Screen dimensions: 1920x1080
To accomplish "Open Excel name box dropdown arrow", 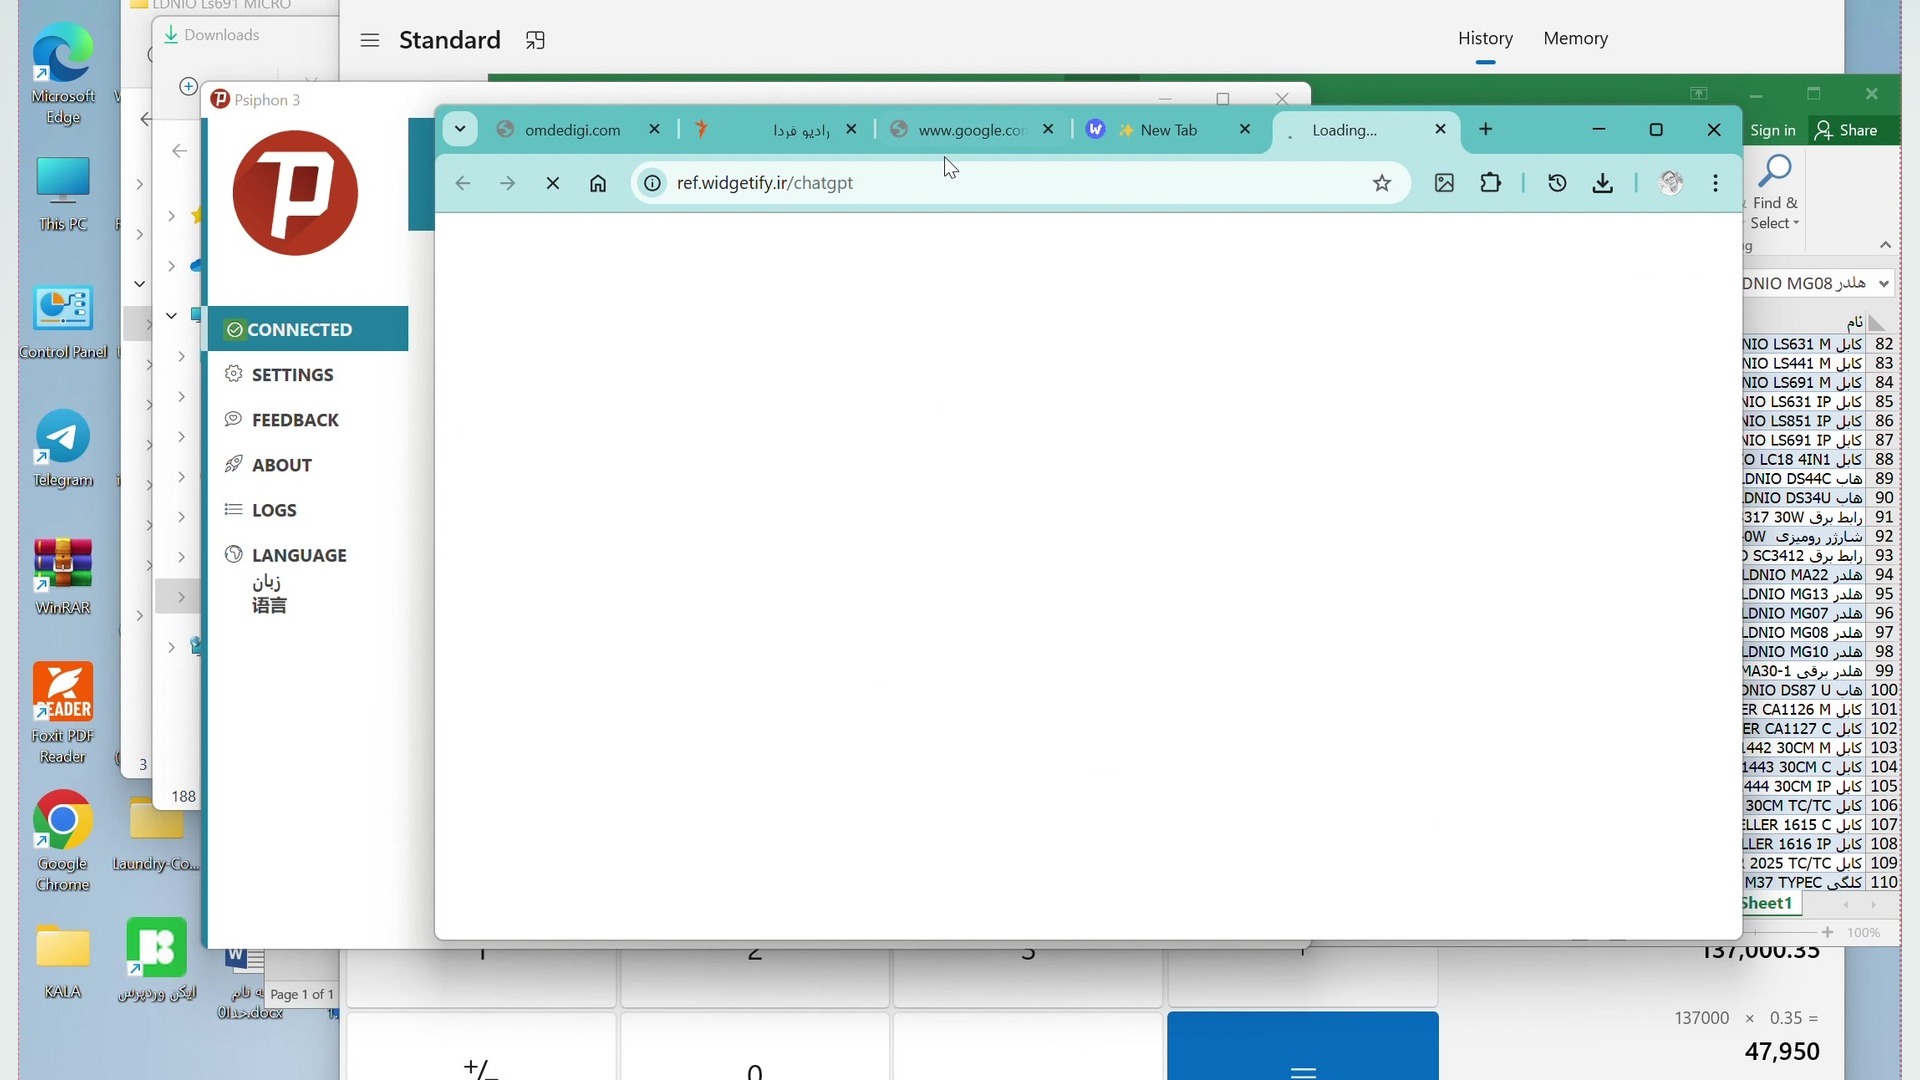I will 1884,284.
